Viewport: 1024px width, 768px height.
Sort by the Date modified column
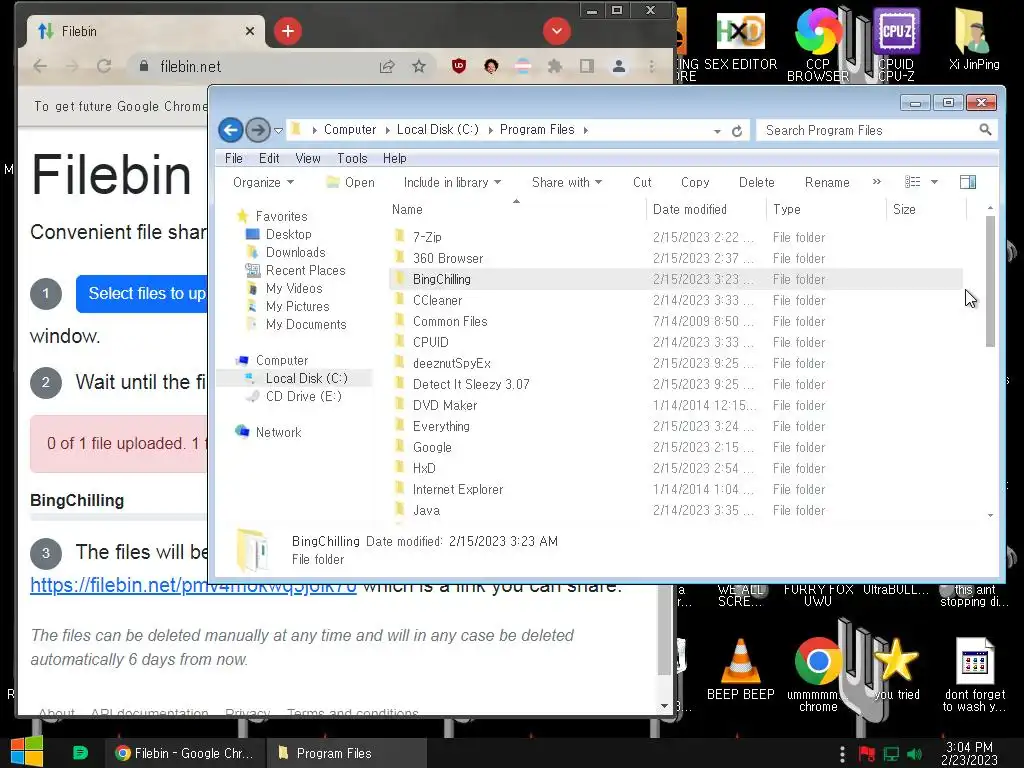(x=706, y=210)
